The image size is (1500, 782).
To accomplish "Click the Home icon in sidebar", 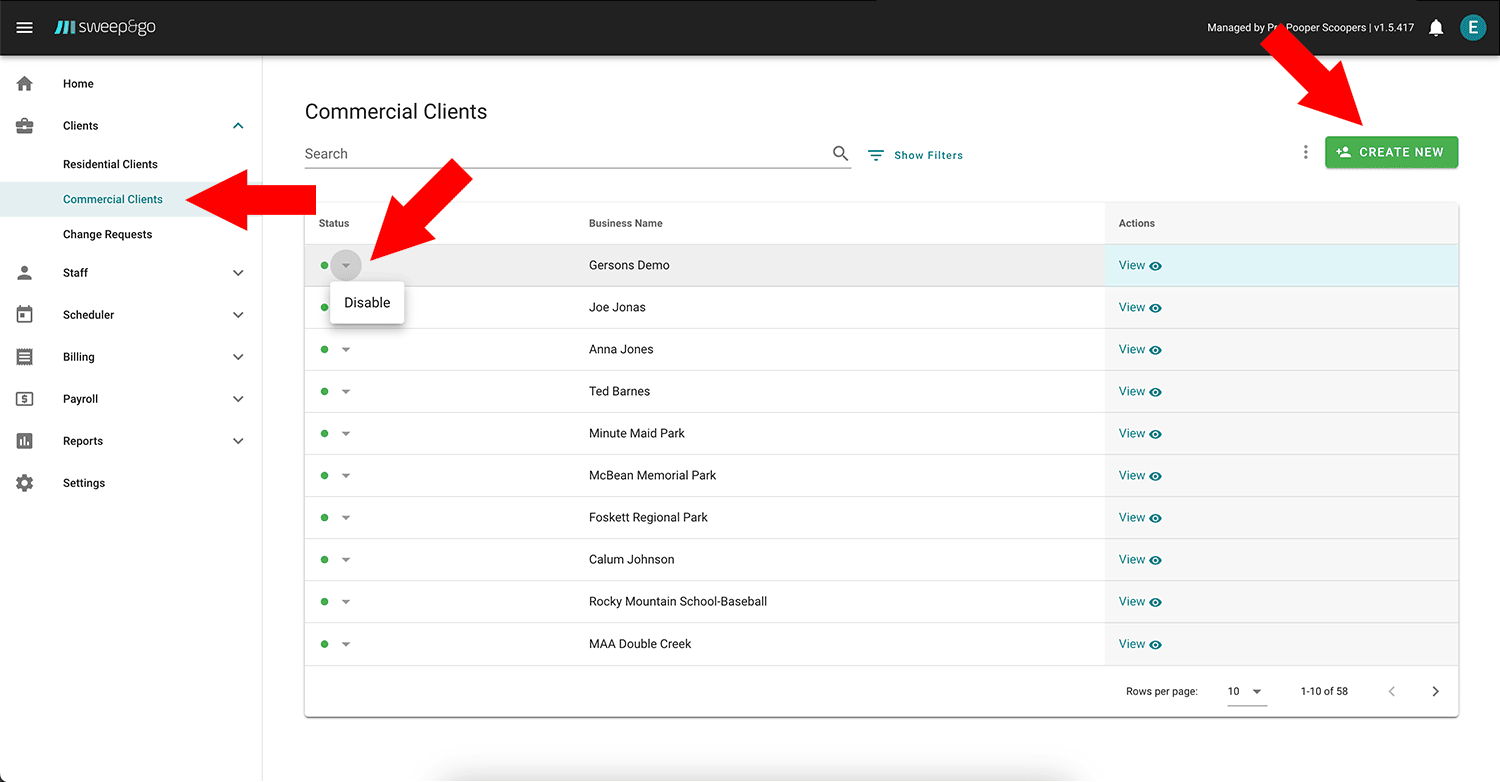I will [25, 84].
